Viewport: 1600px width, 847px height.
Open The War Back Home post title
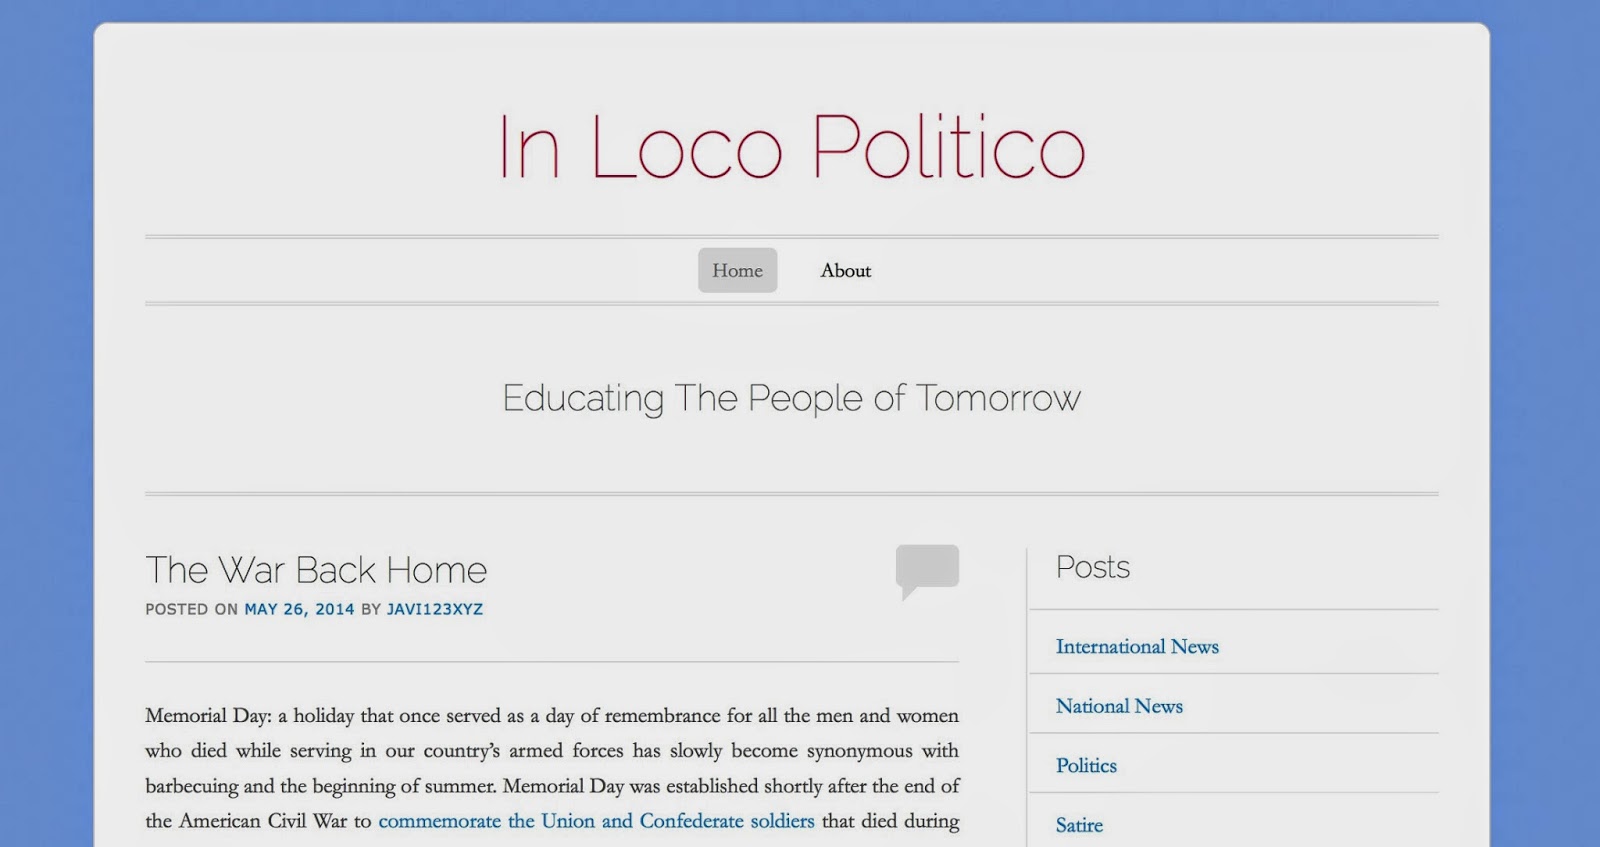coord(316,570)
